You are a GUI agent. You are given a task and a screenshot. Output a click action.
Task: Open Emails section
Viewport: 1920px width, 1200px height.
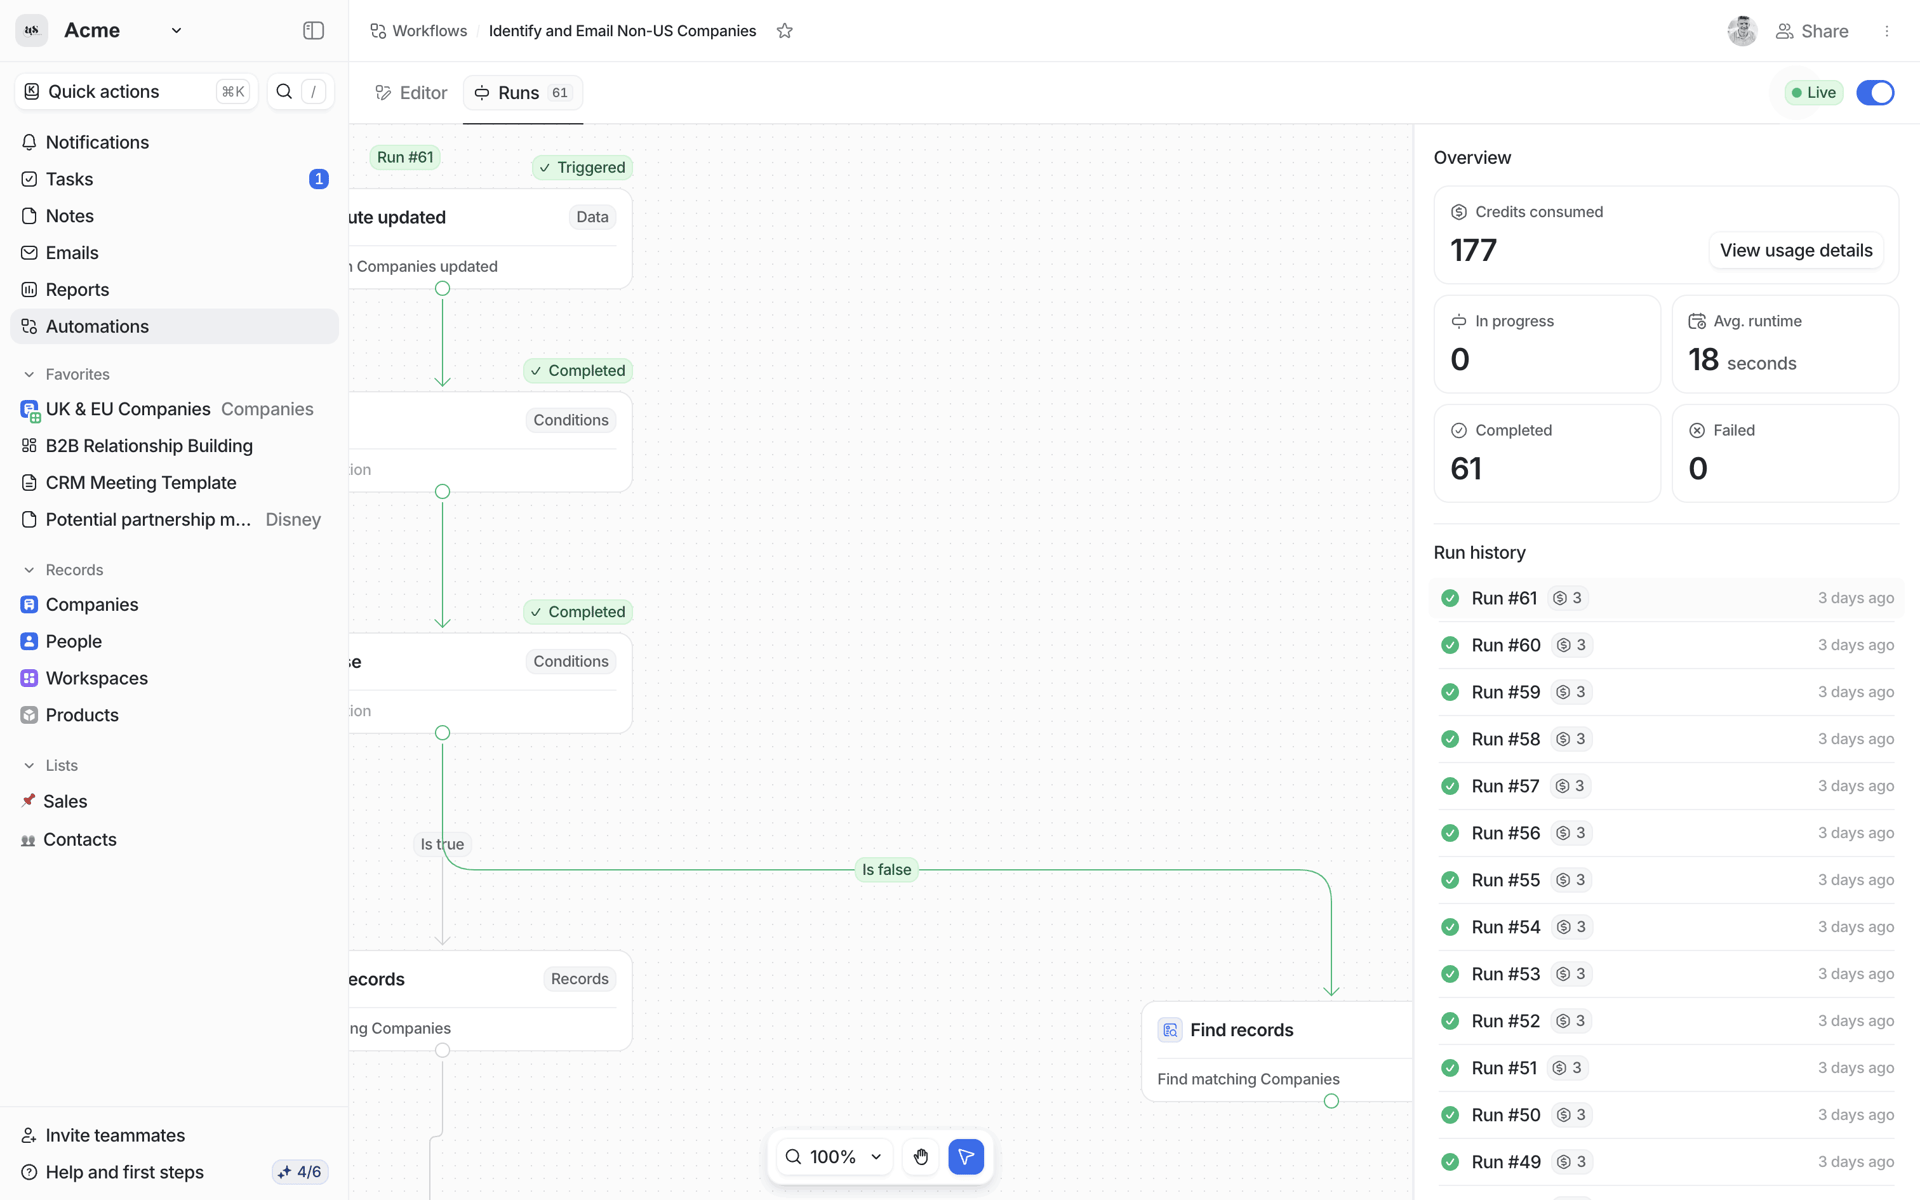pos(174,253)
